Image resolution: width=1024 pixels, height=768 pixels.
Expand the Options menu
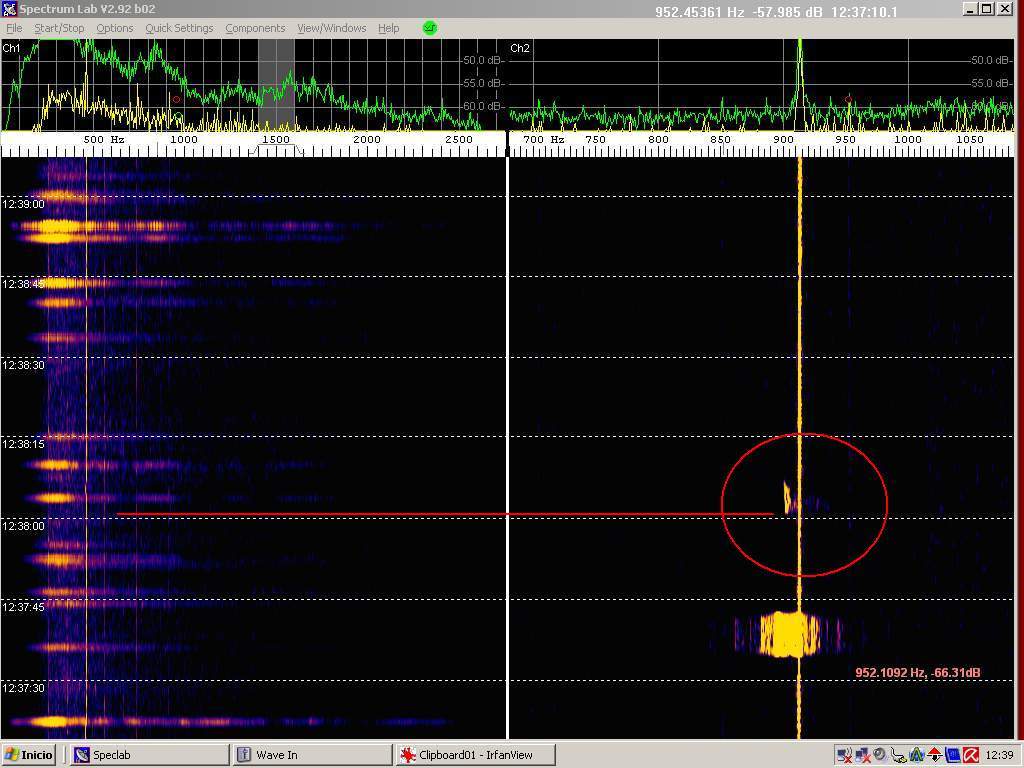(114, 28)
